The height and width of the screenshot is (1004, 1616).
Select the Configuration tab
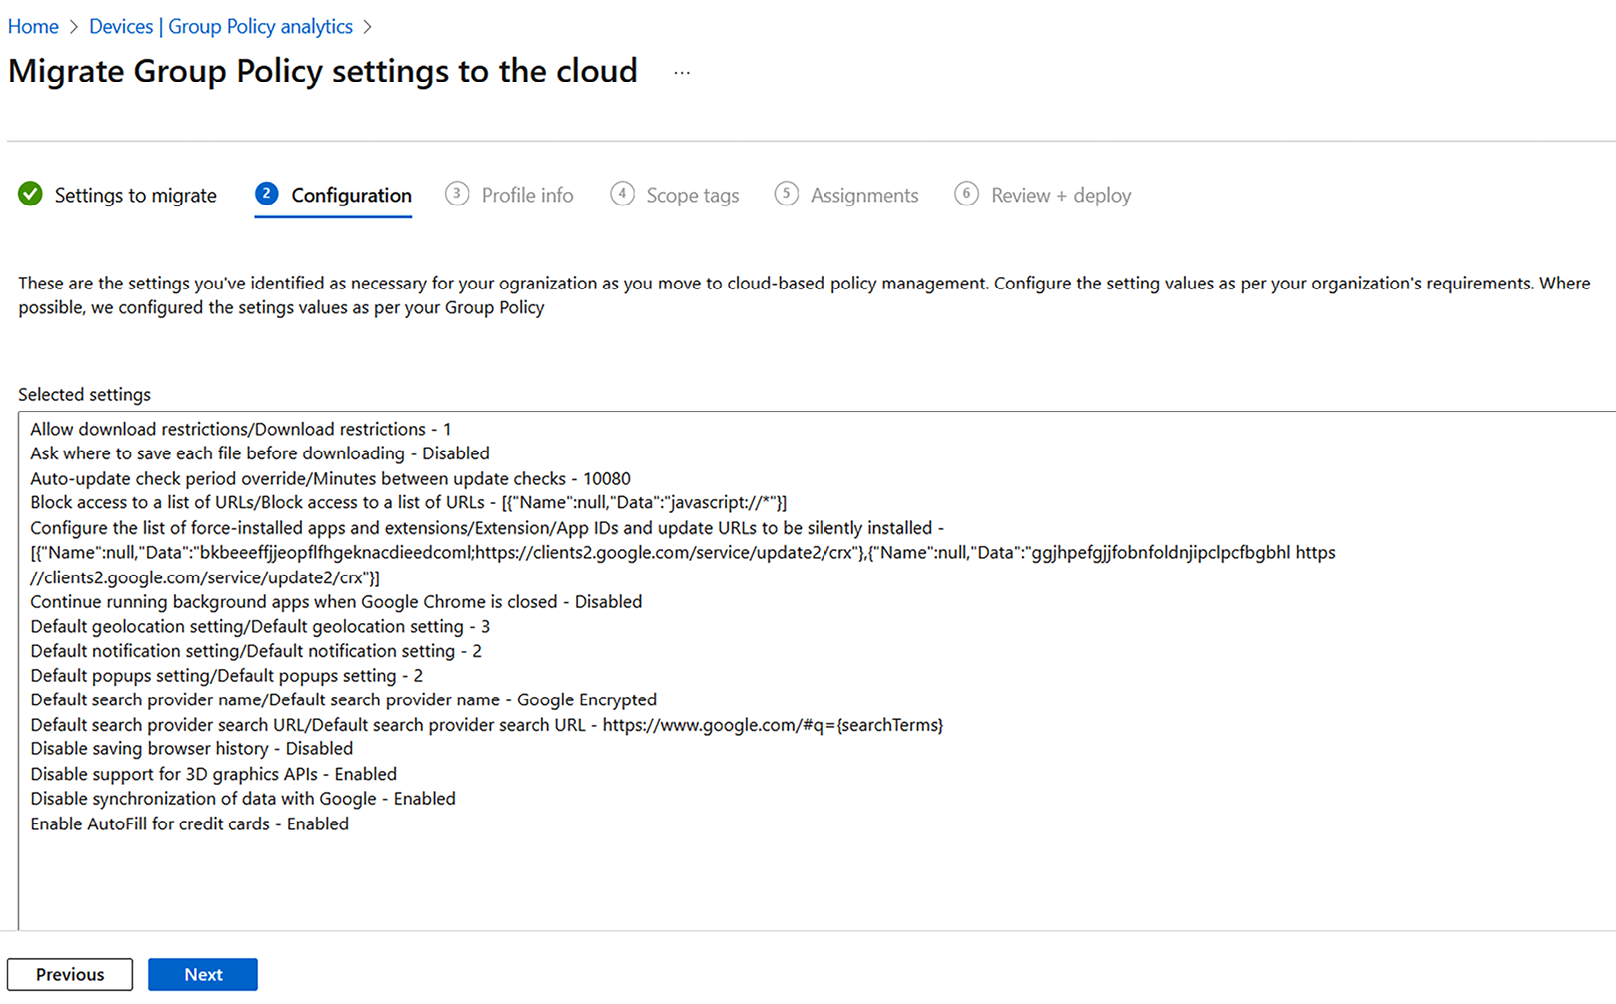(x=351, y=196)
